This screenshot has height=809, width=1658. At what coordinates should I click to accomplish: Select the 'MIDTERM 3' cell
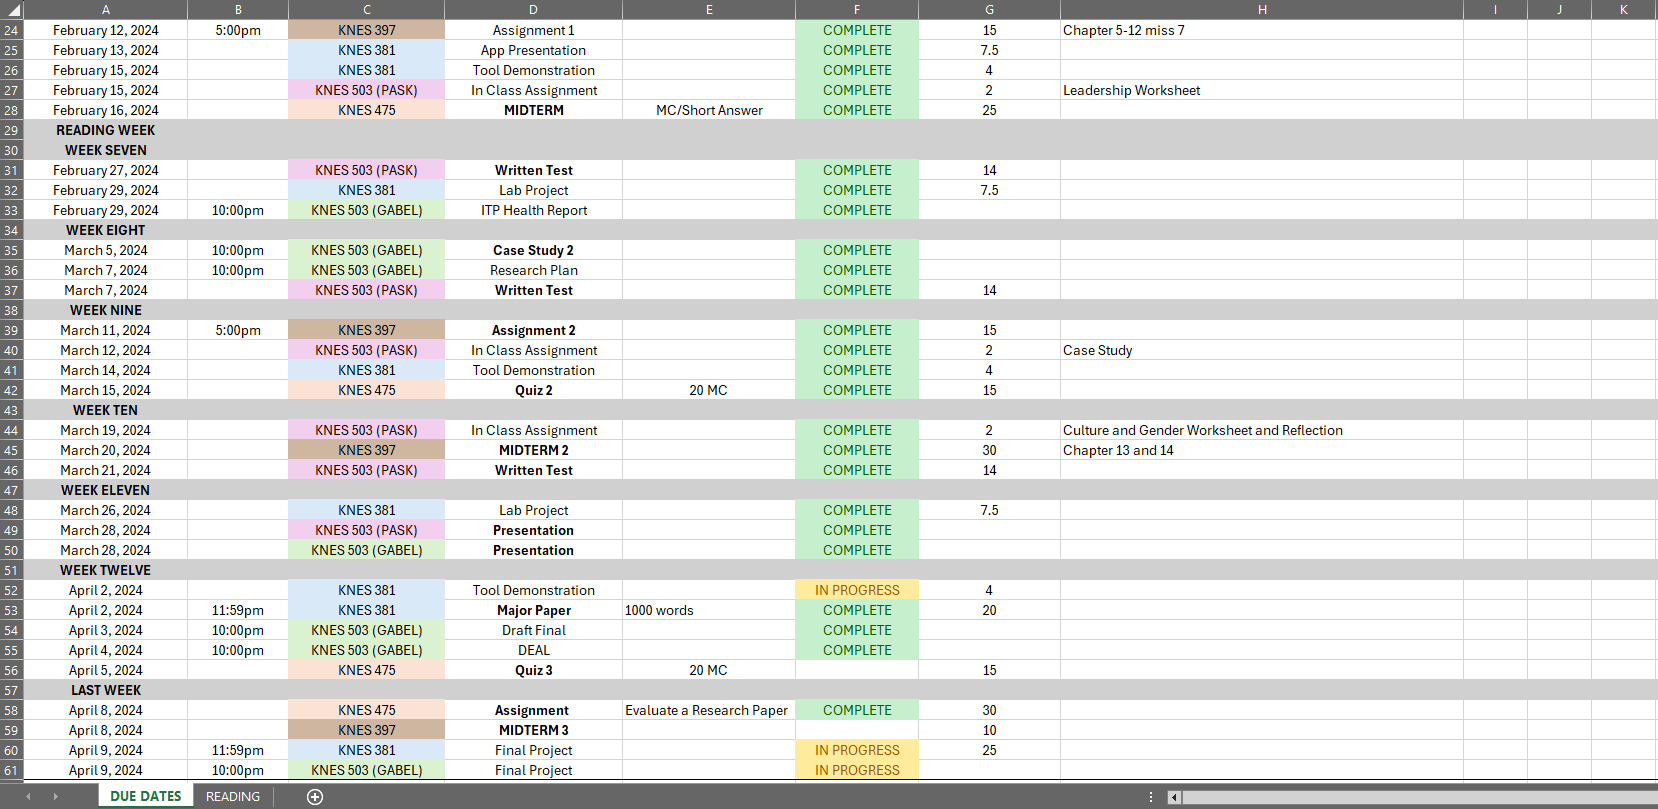coord(533,730)
